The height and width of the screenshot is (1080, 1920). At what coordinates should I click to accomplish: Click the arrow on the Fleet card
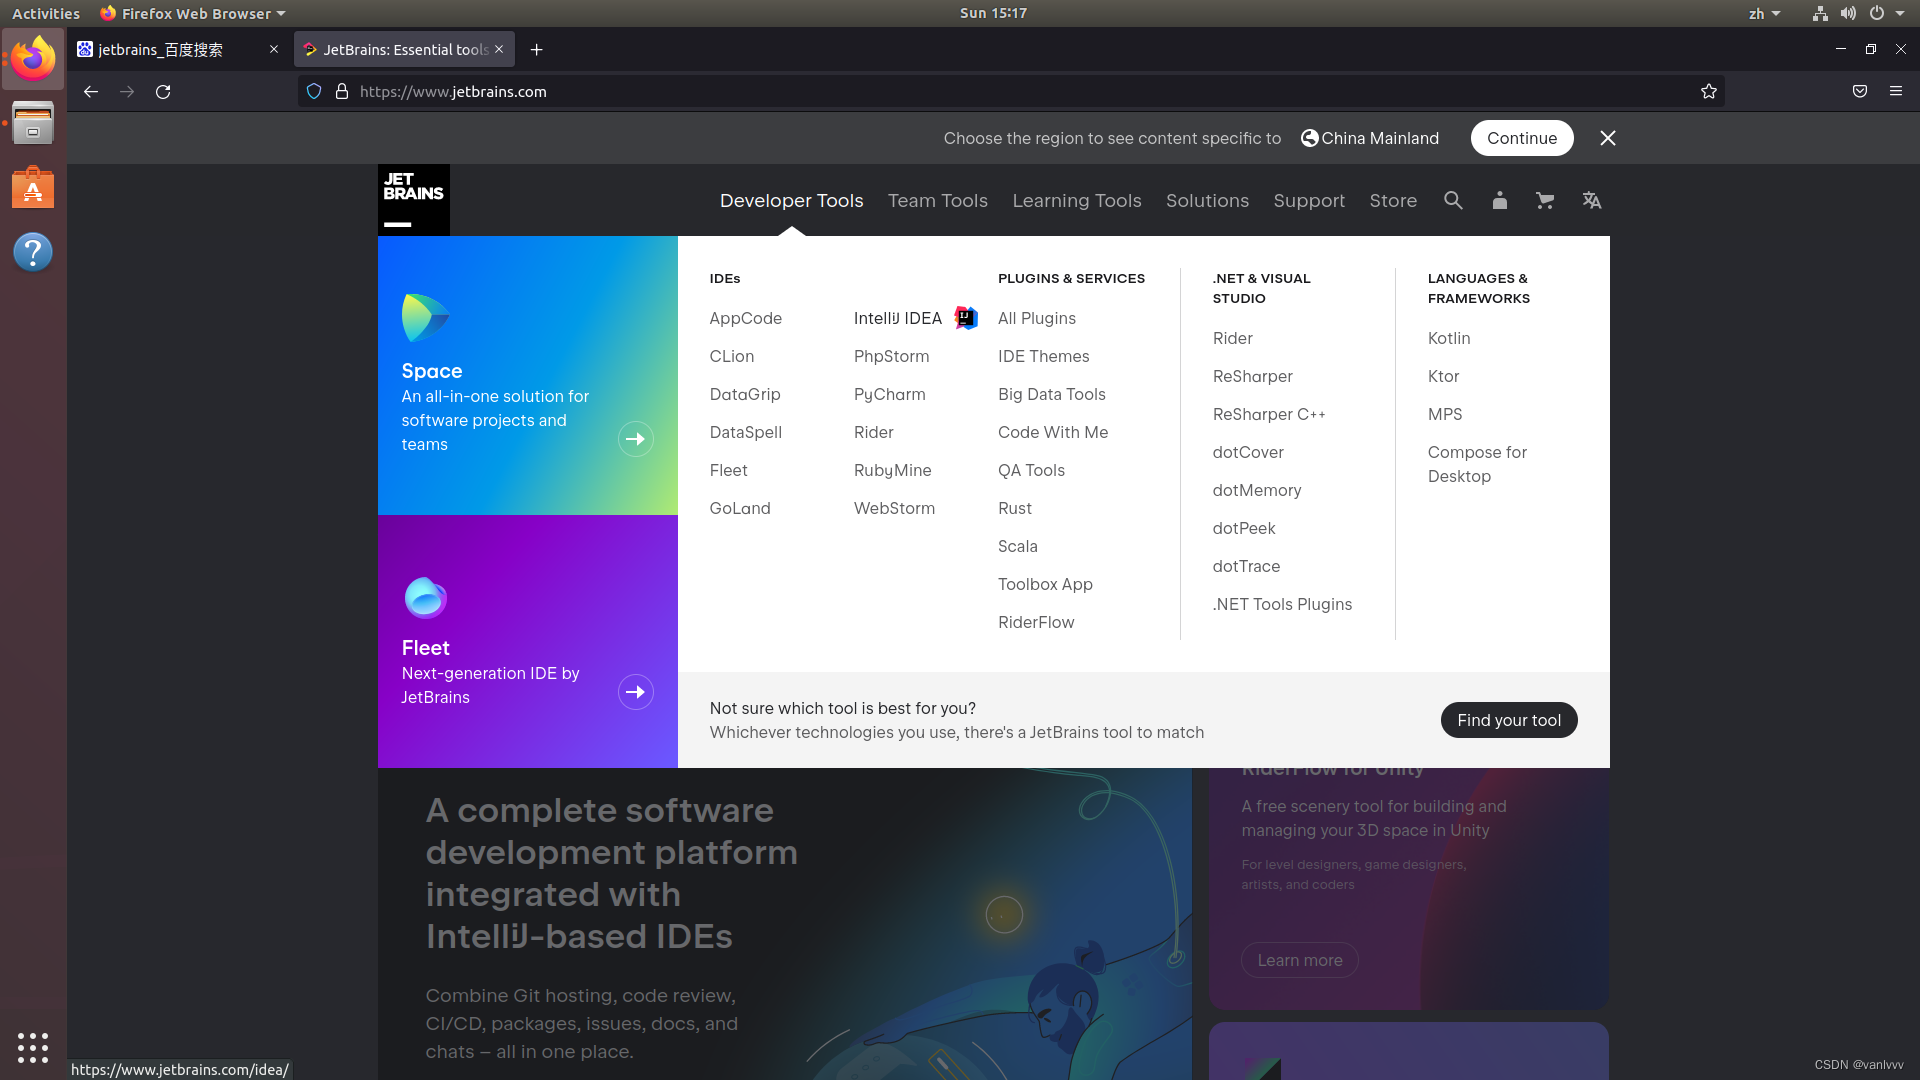[636, 691]
